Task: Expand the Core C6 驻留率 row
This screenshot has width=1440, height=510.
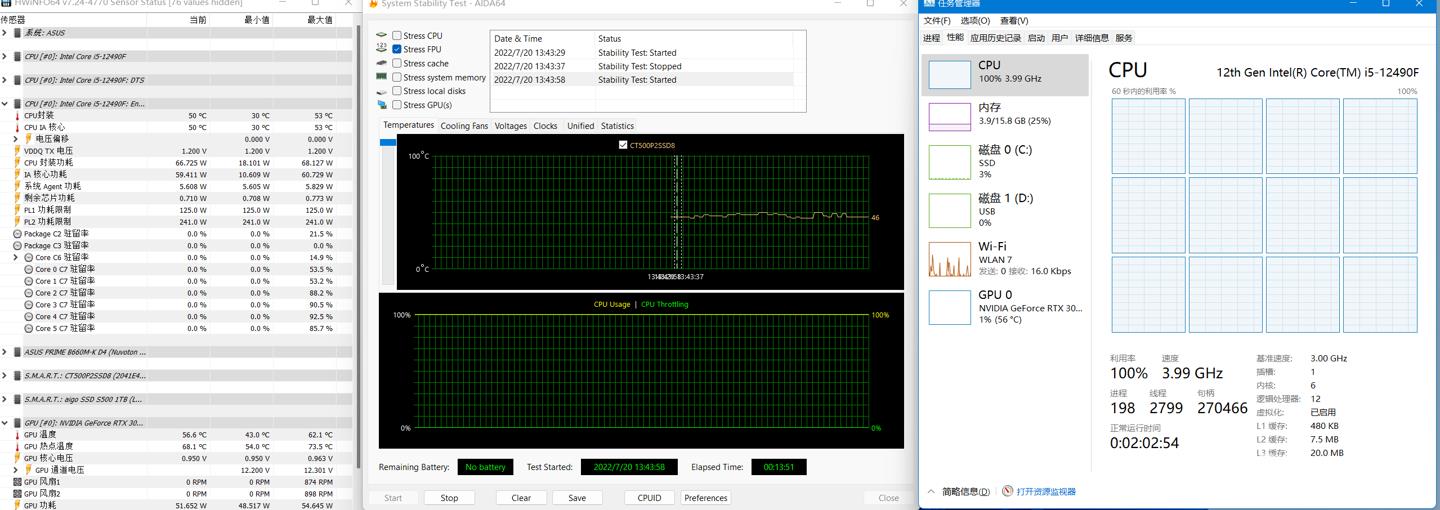Action: [x=16, y=258]
